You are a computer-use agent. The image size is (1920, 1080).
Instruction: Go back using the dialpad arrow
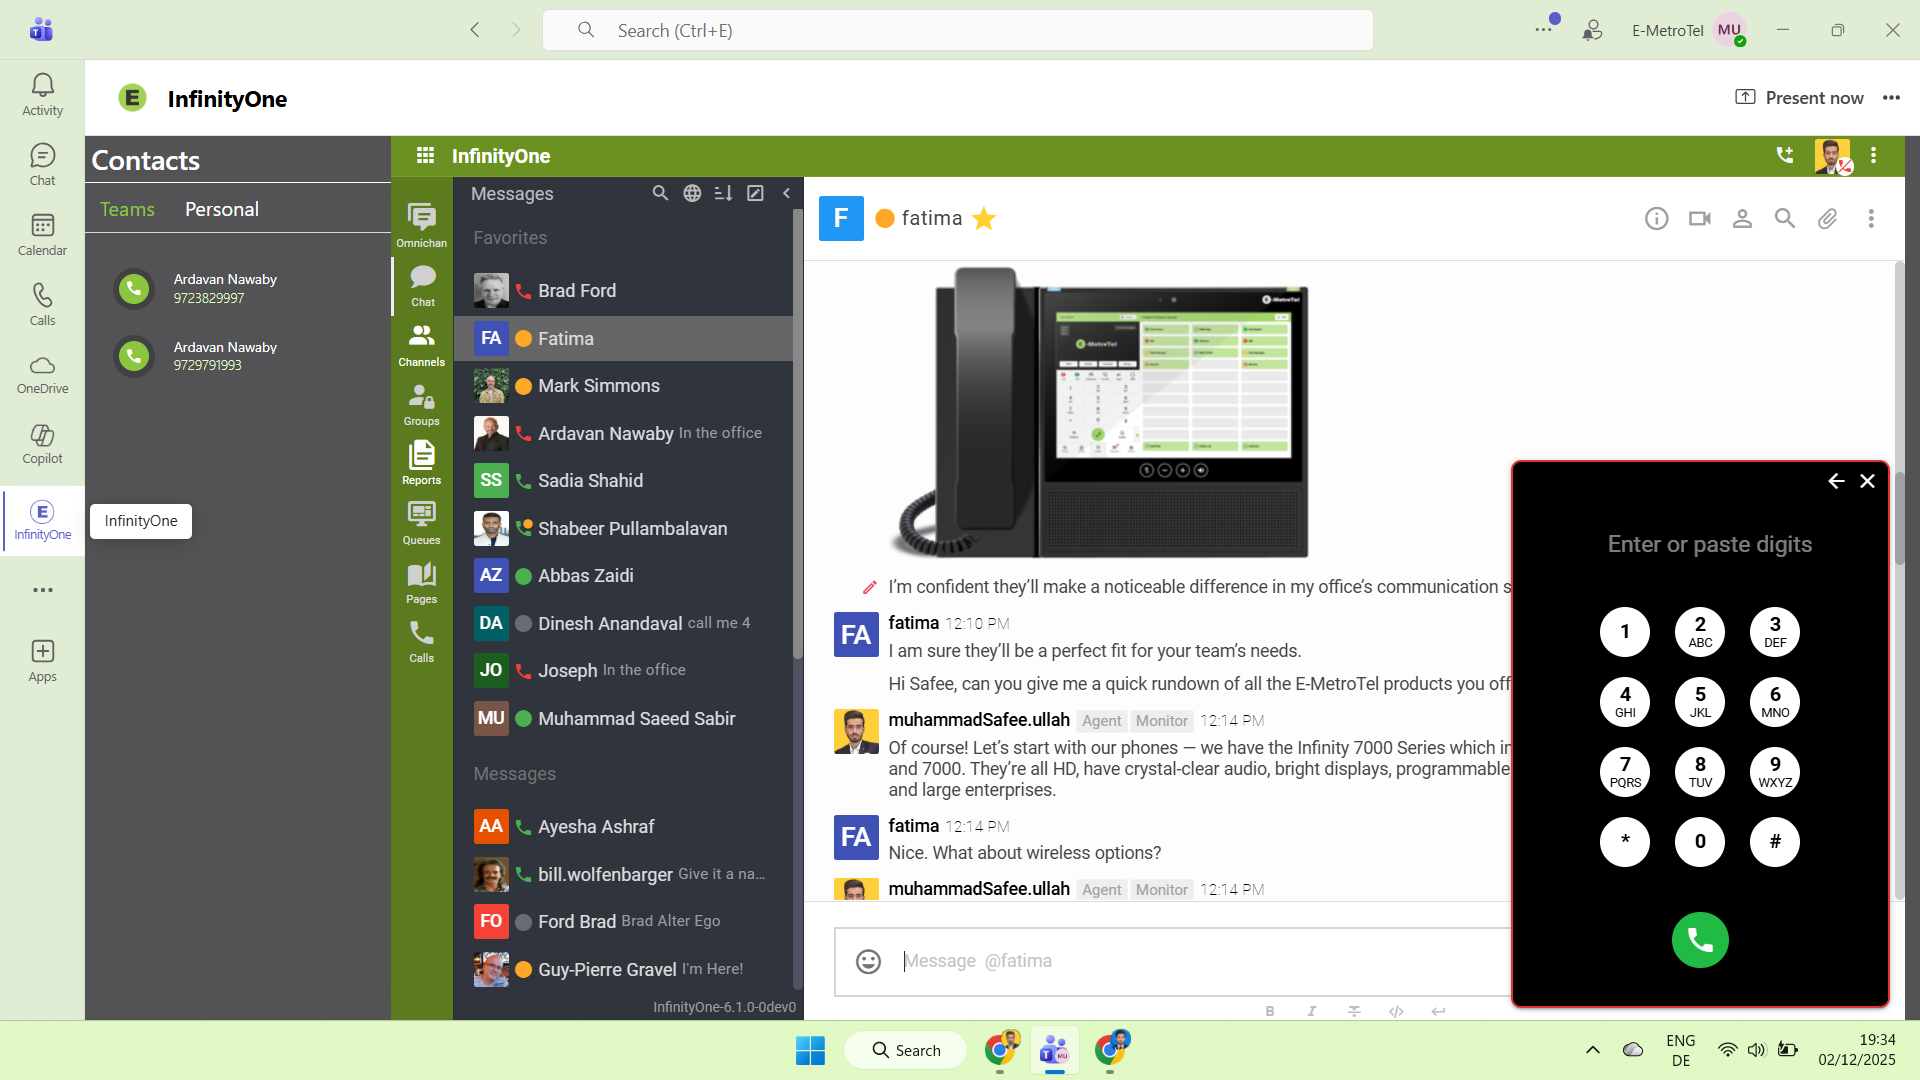(x=1836, y=481)
